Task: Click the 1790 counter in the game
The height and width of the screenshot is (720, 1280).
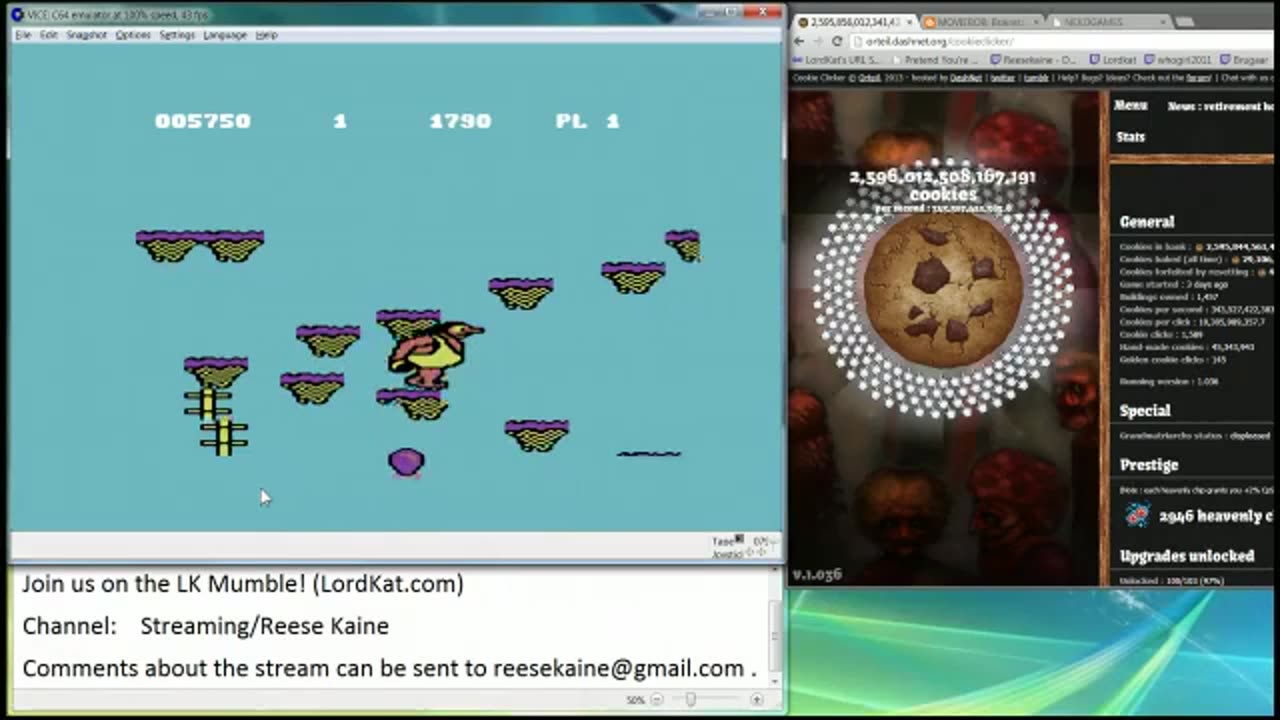Action: click(460, 121)
